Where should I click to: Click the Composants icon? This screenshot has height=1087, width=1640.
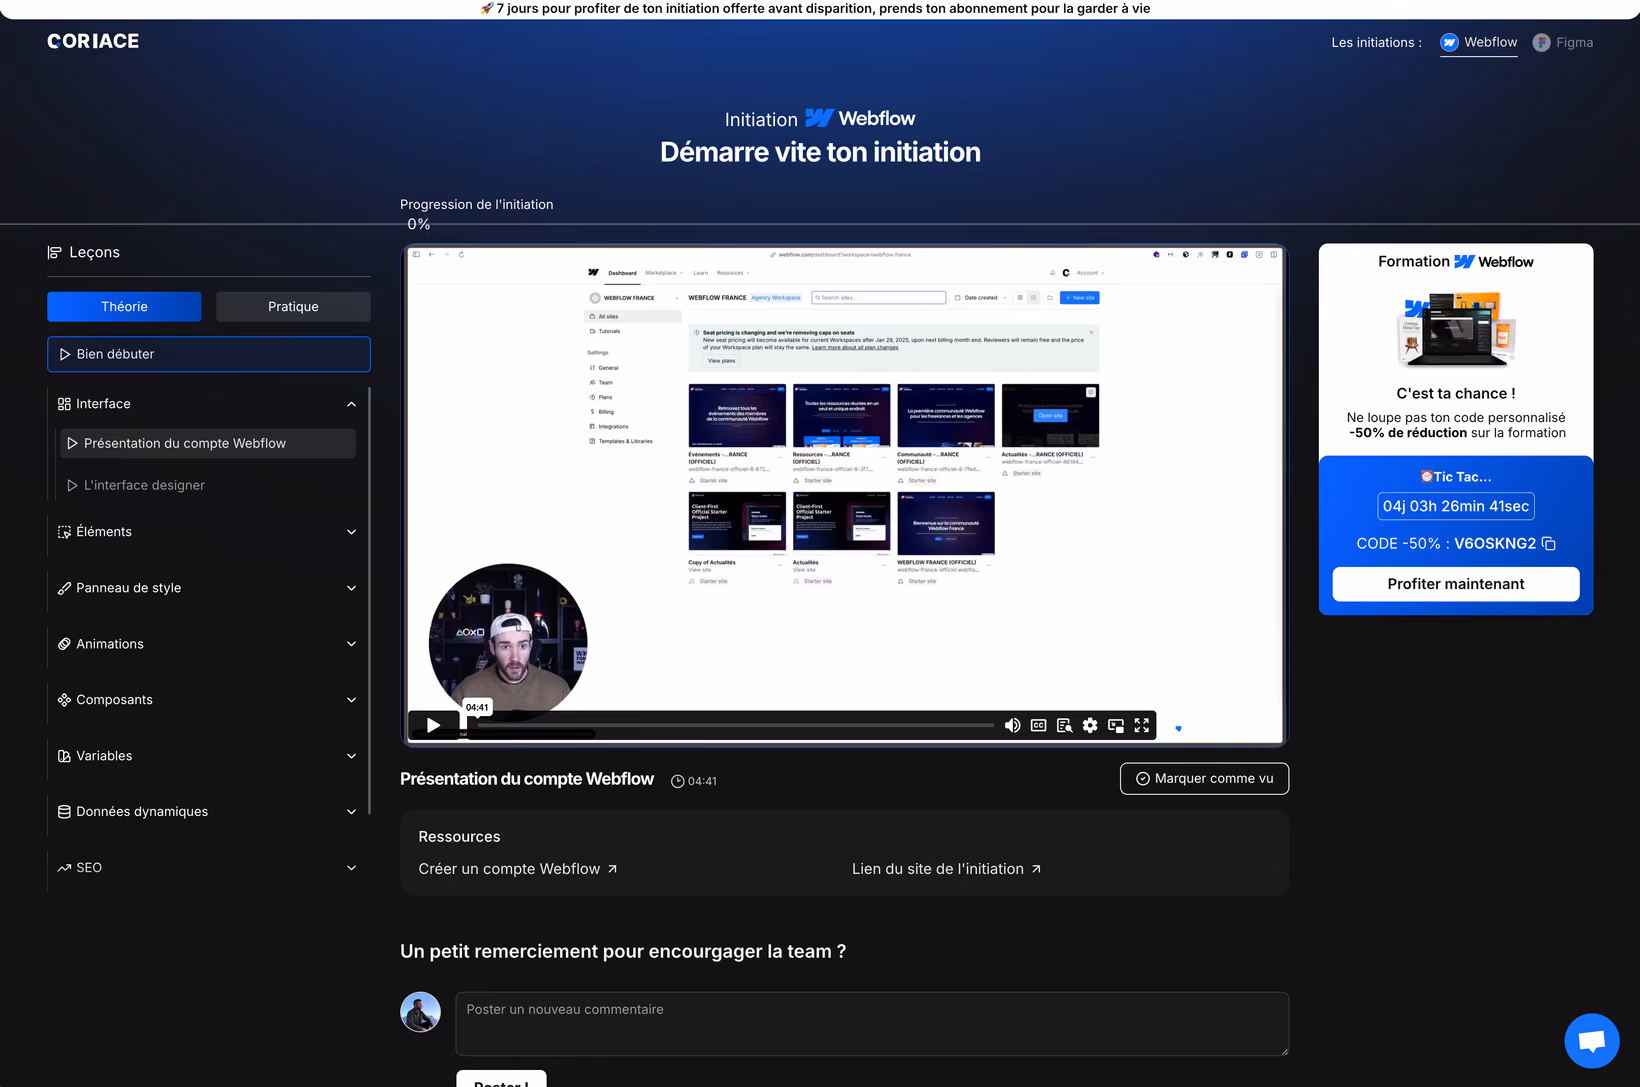(x=64, y=700)
